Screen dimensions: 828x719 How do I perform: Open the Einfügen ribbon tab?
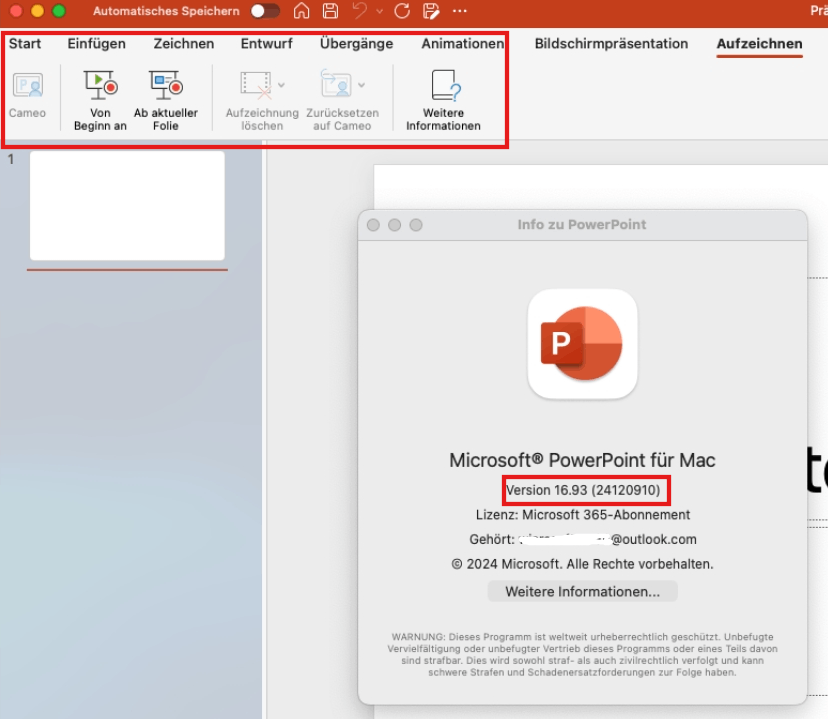(x=97, y=43)
